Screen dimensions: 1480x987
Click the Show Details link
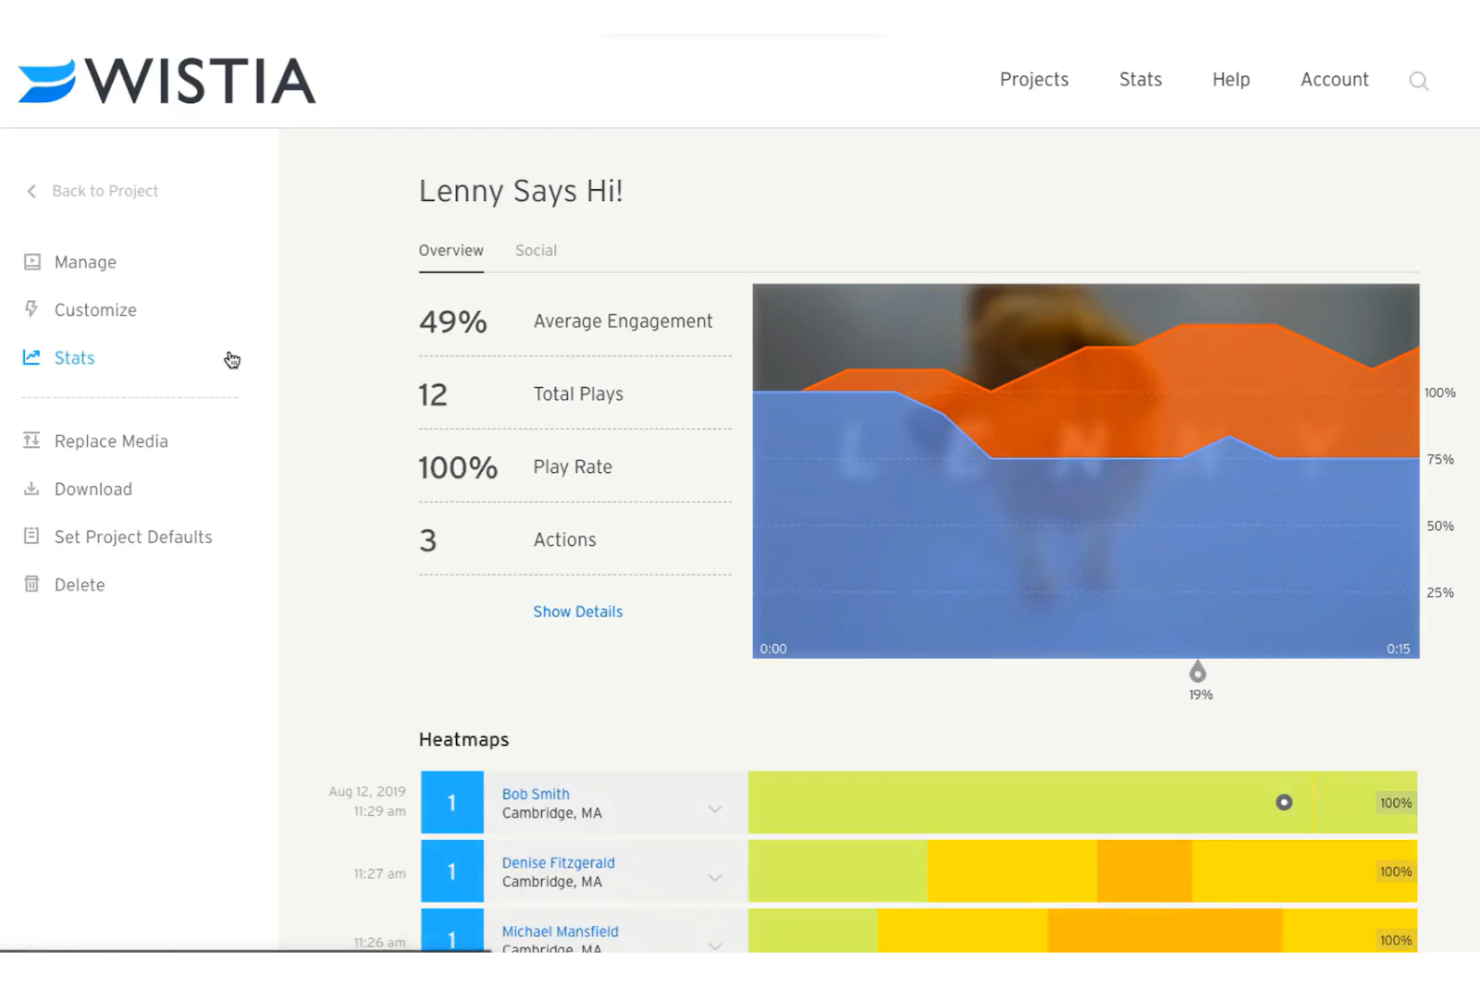point(578,611)
